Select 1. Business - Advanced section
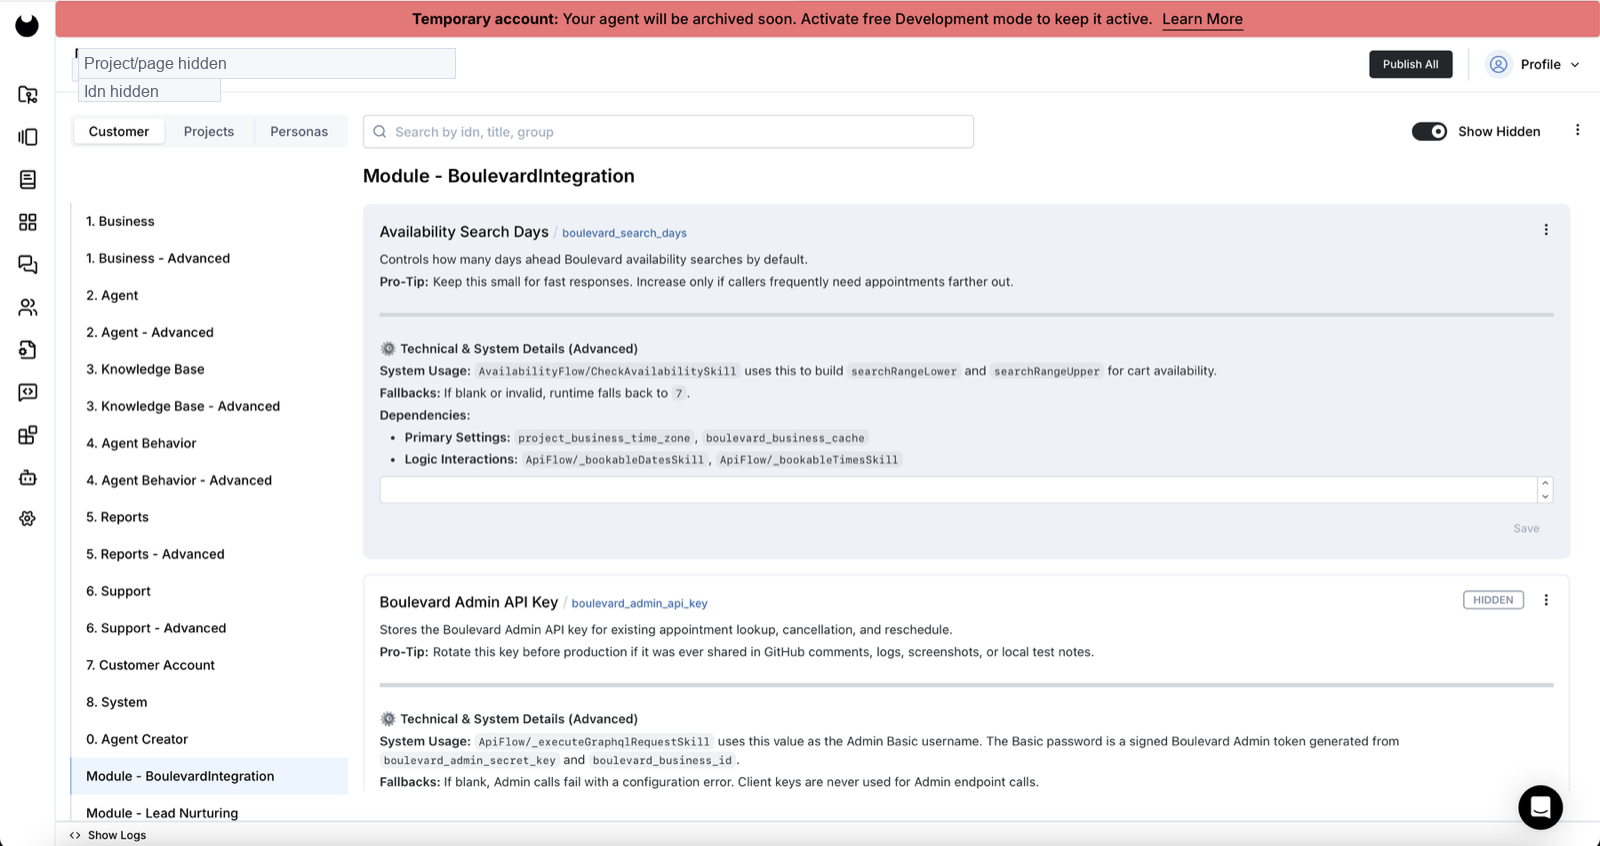The height and width of the screenshot is (846, 1600). point(210,258)
